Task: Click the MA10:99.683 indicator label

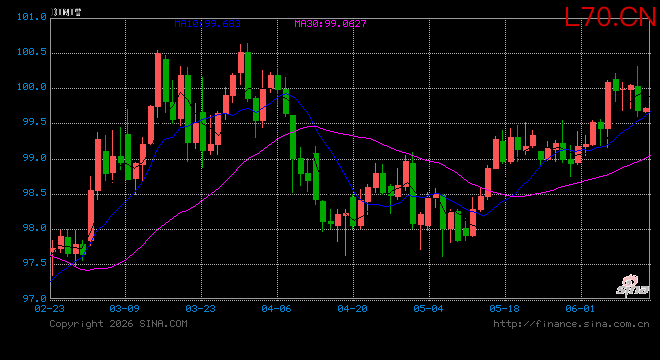Action: pos(208,24)
